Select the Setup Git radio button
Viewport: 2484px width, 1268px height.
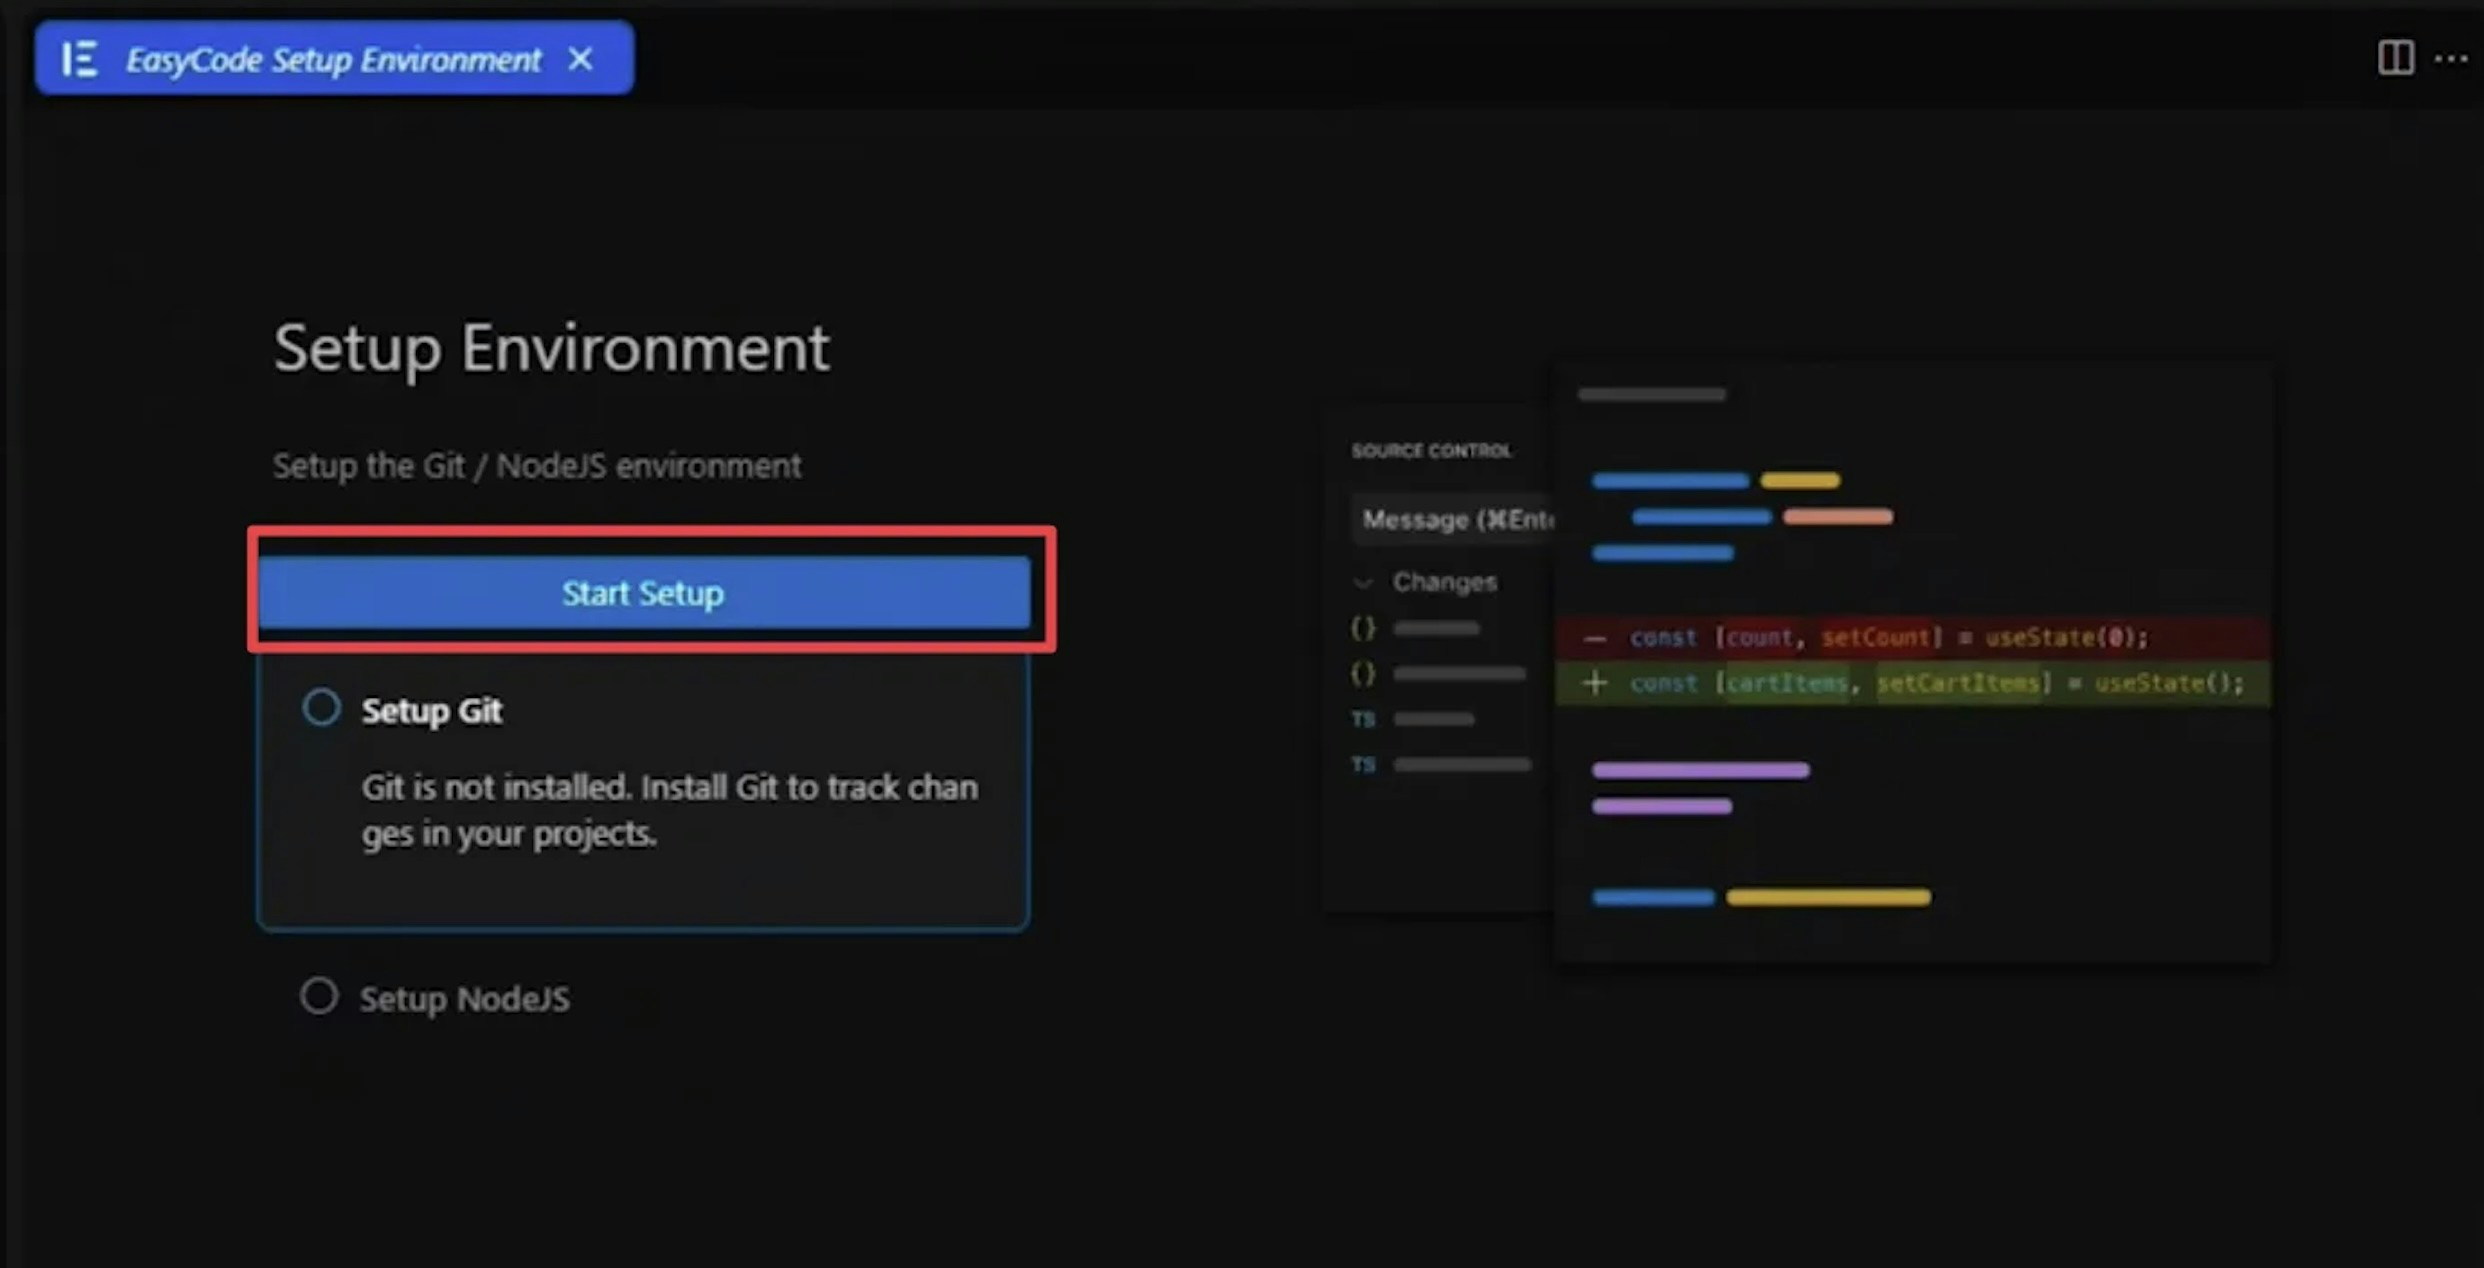coord(321,707)
